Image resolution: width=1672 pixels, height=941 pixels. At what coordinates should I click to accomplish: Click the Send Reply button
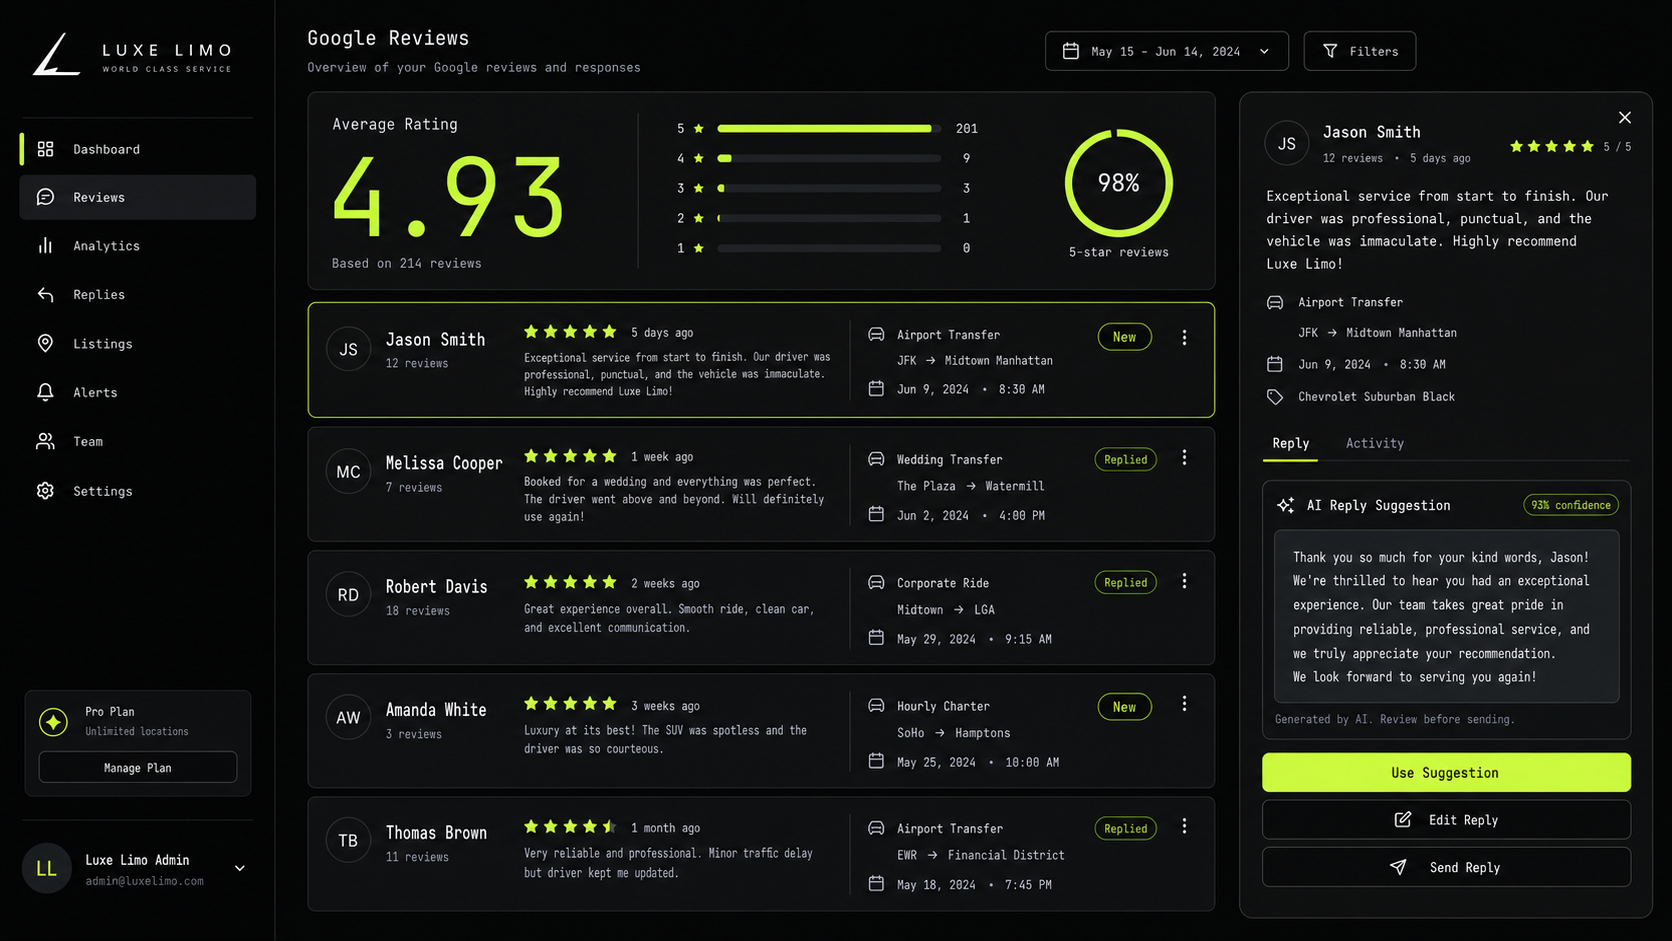coord(1446,867)
